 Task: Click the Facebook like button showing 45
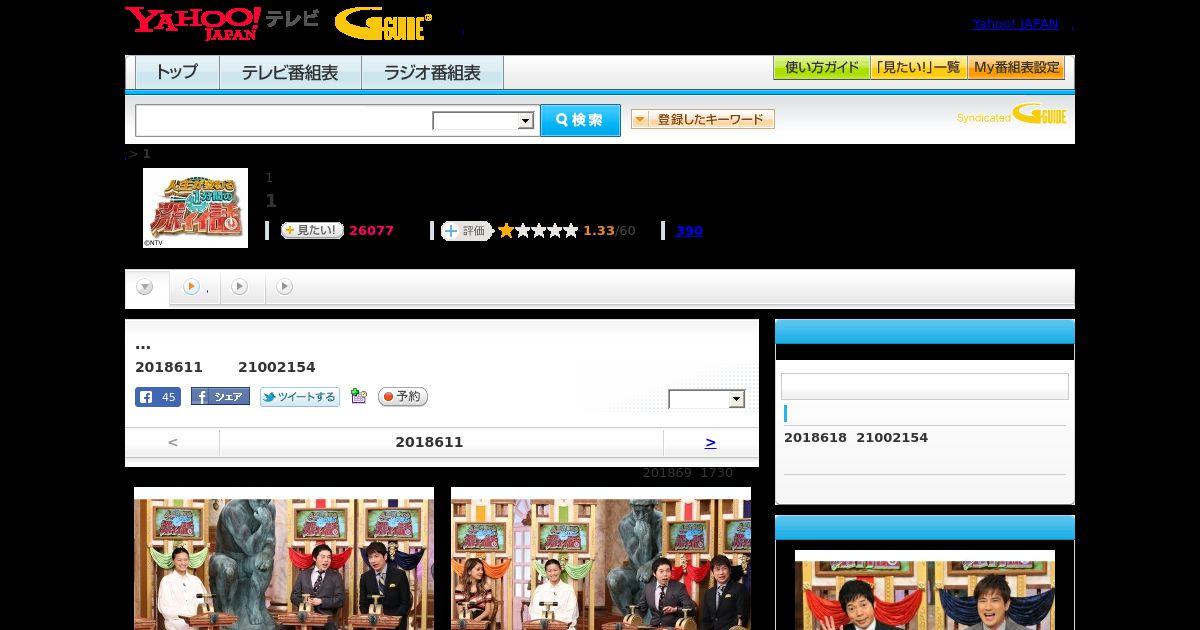coord(158,397)
